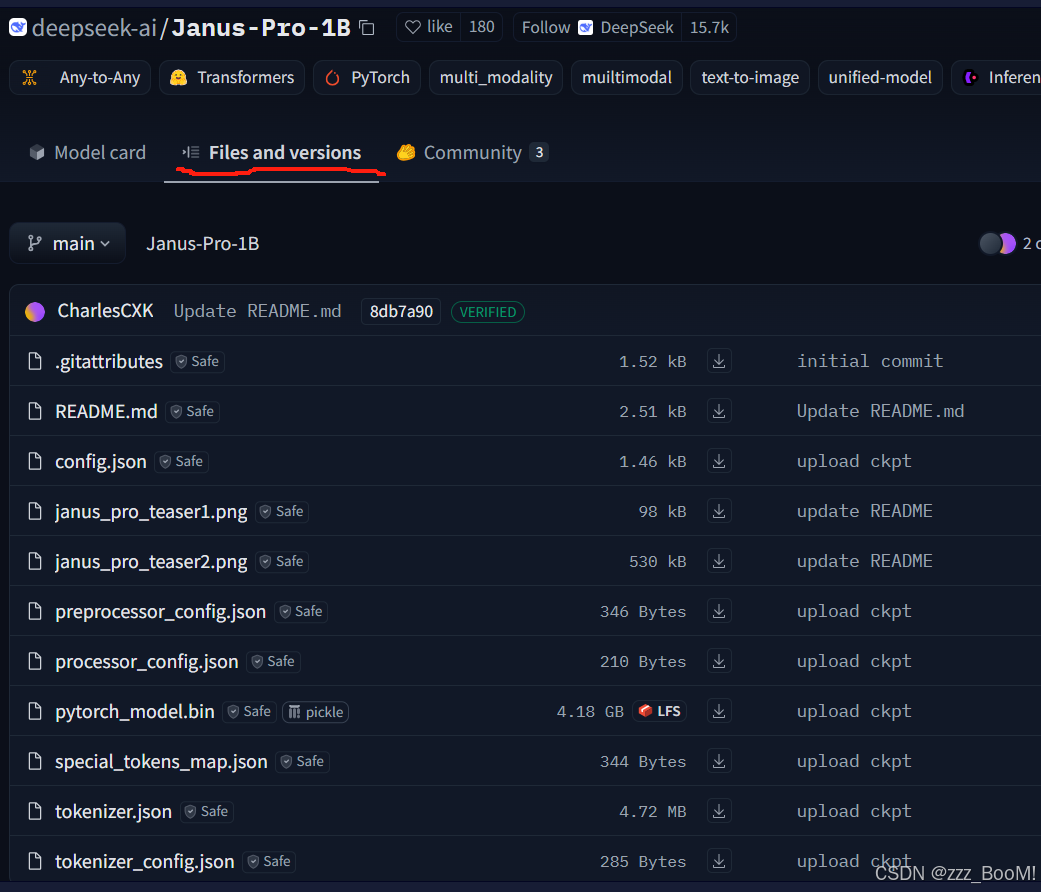Viewport: 1041px width, 892px height.
Task: Click the LFS badge on pytorch_model.bin
Action: tap(659, 711)
